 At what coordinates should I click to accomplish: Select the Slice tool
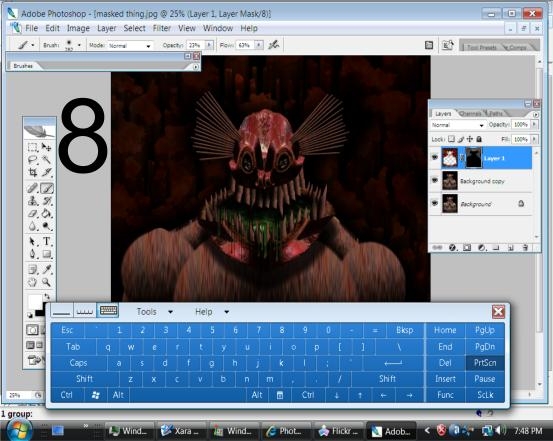(47, 172)
